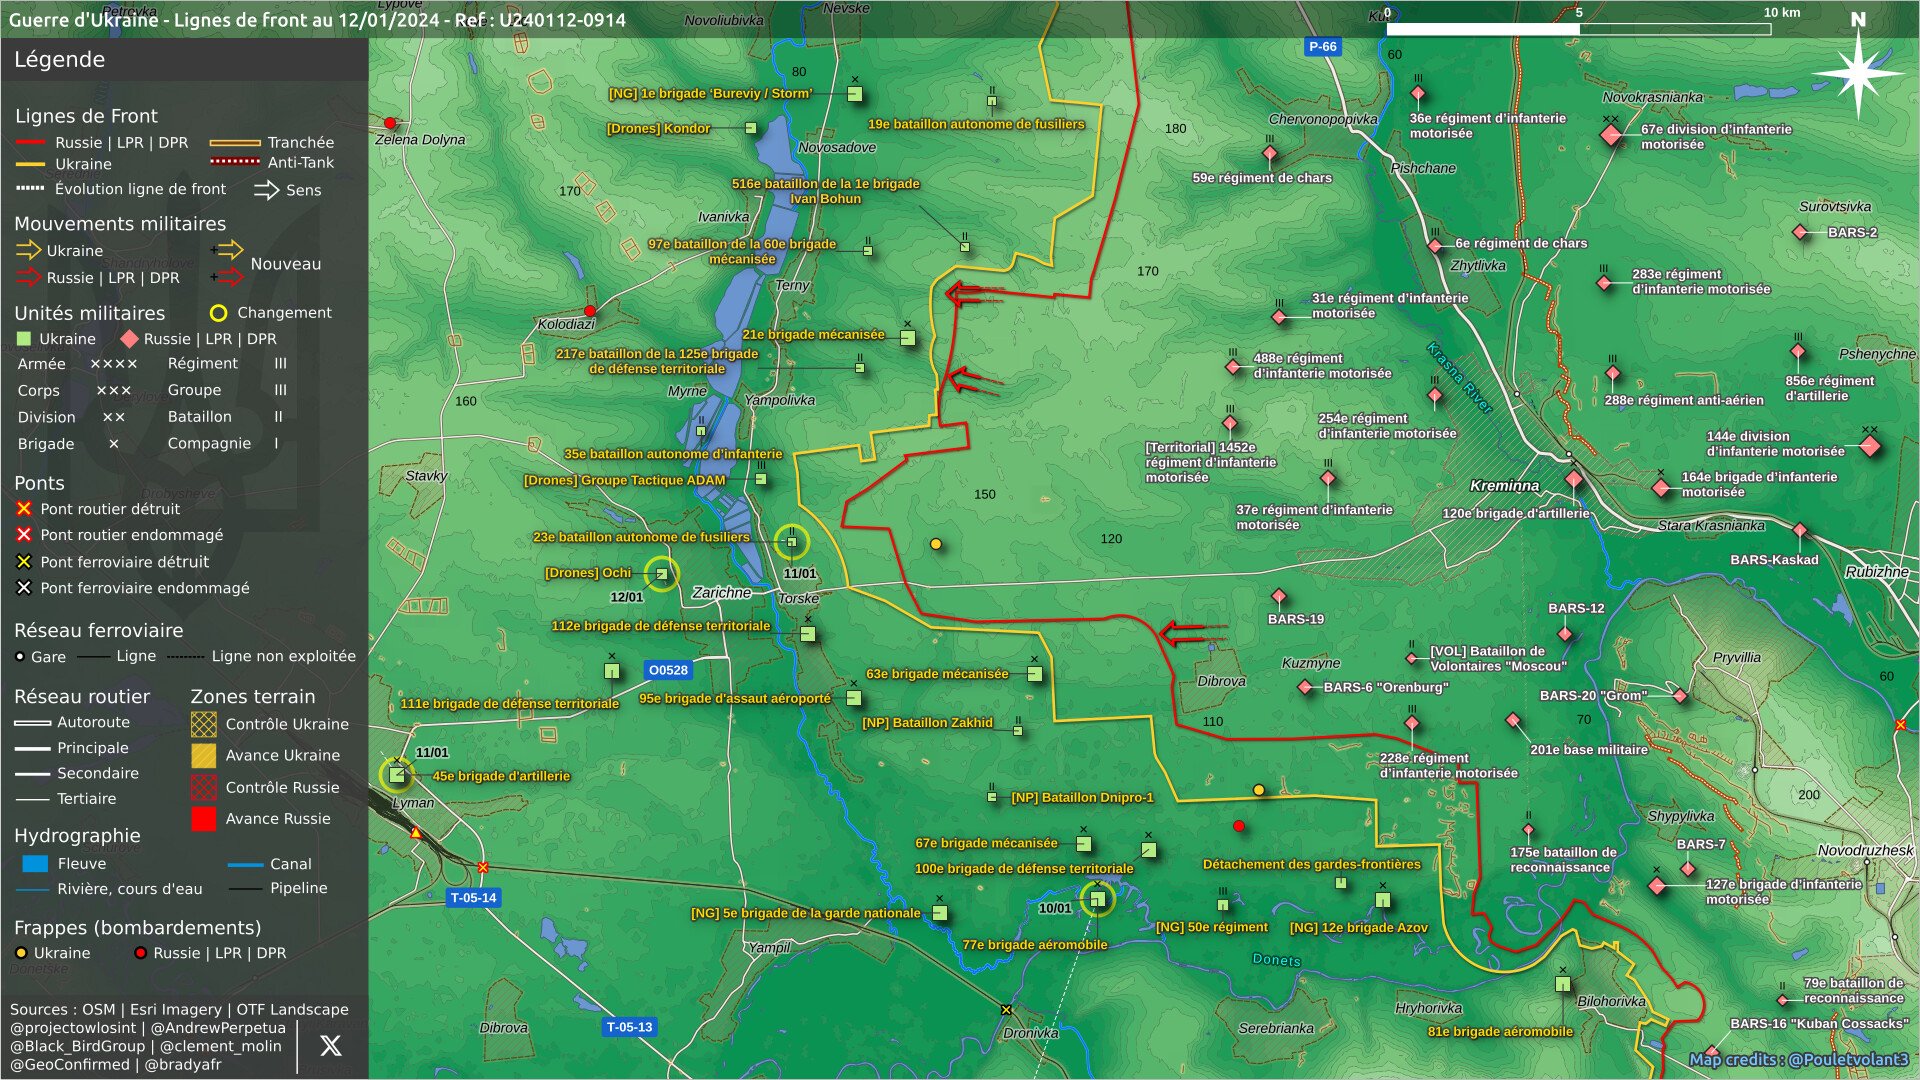Click the Avance Ukraine yellow swatch

pyautogui.click(x=203, y=755)
